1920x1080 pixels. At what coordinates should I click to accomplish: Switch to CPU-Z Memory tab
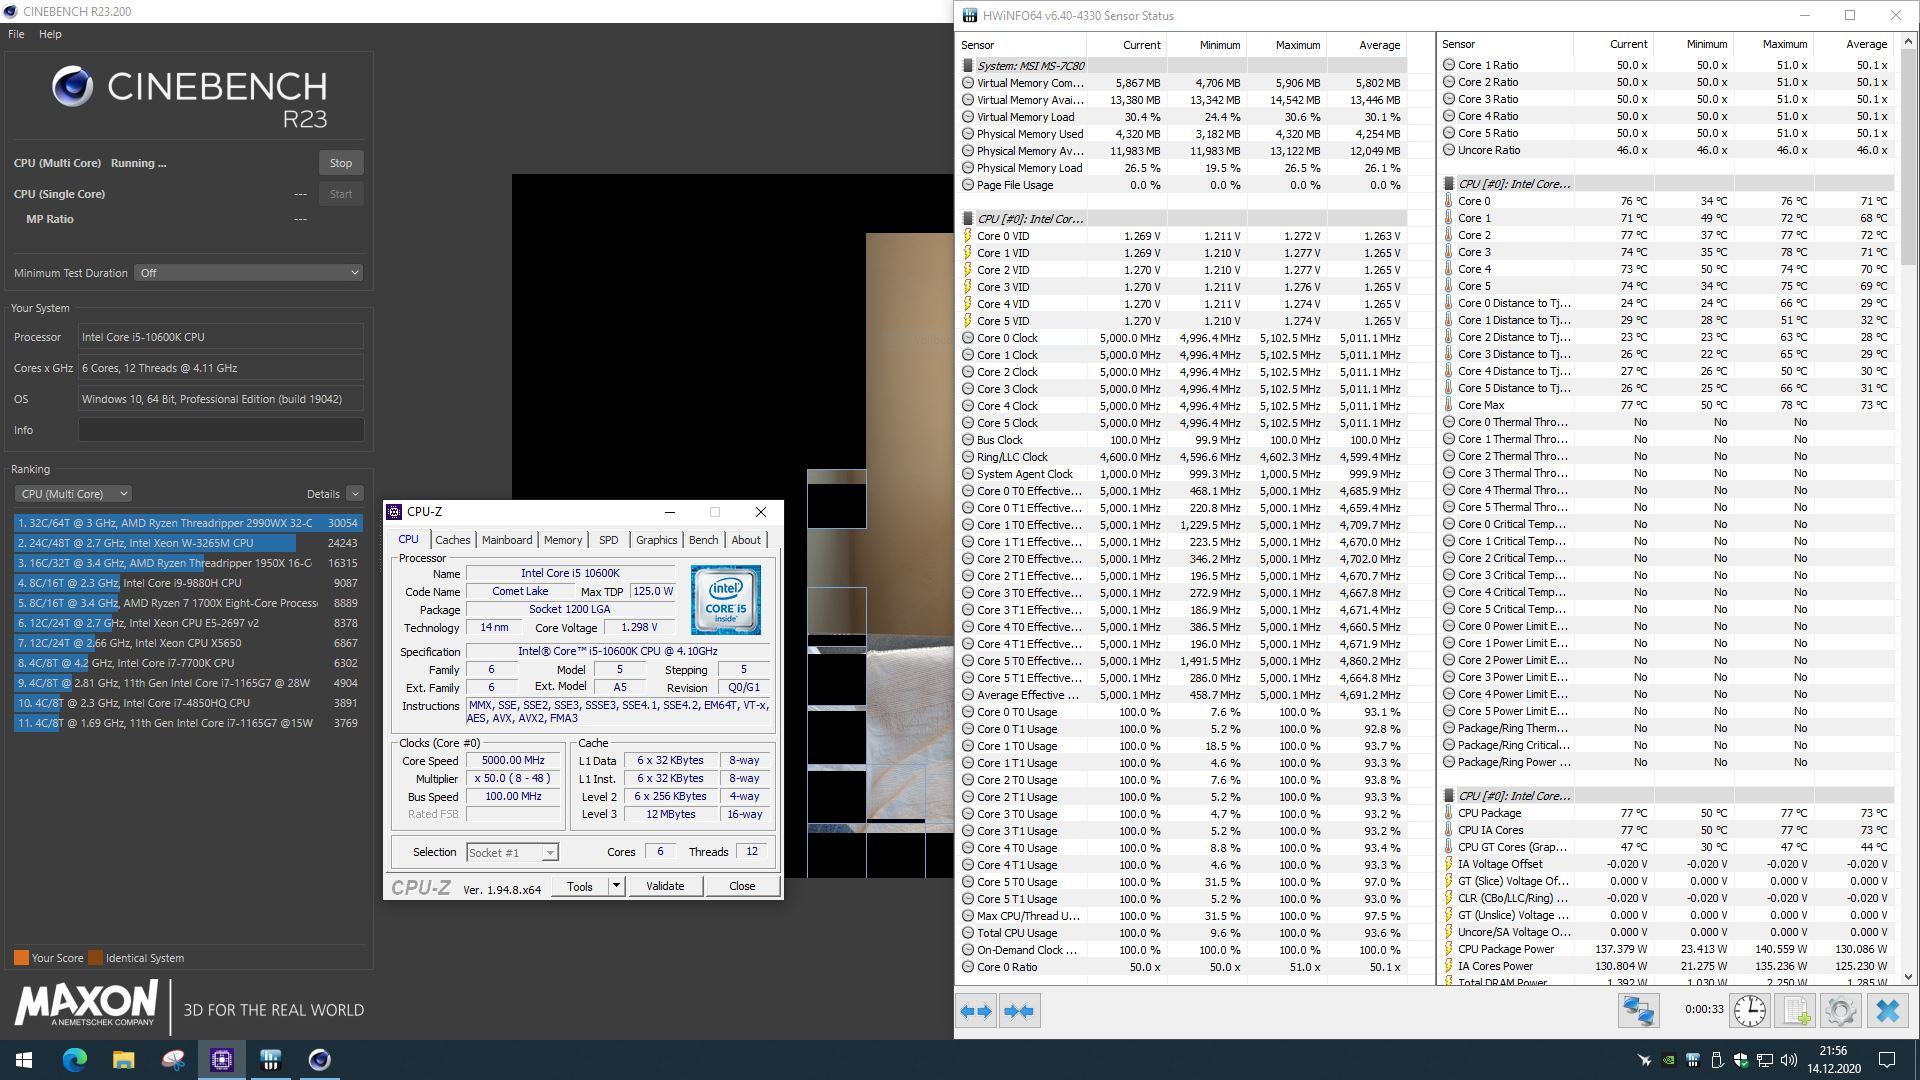pyautogui.click(x=563, y=540)
